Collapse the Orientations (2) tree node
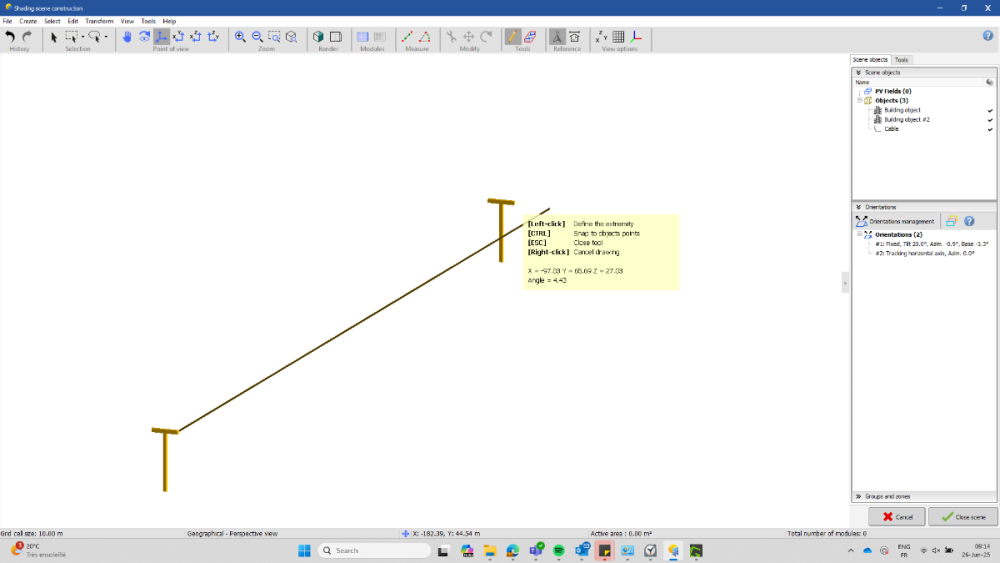 [x=858, y=235]
